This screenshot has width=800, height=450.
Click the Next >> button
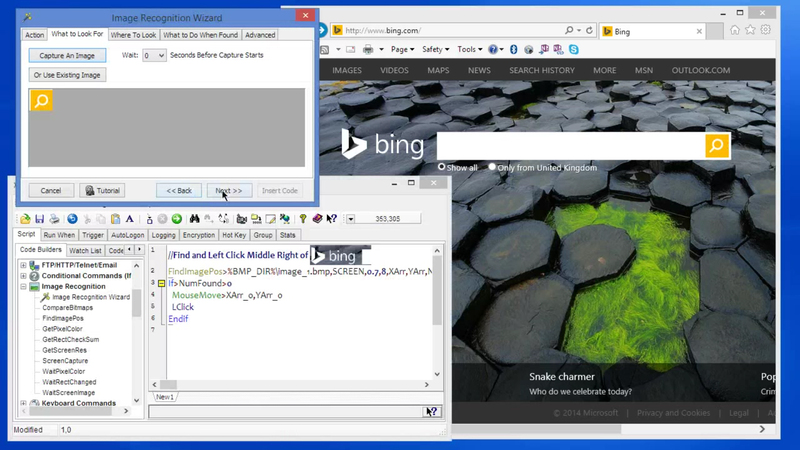tap(229, 190)
